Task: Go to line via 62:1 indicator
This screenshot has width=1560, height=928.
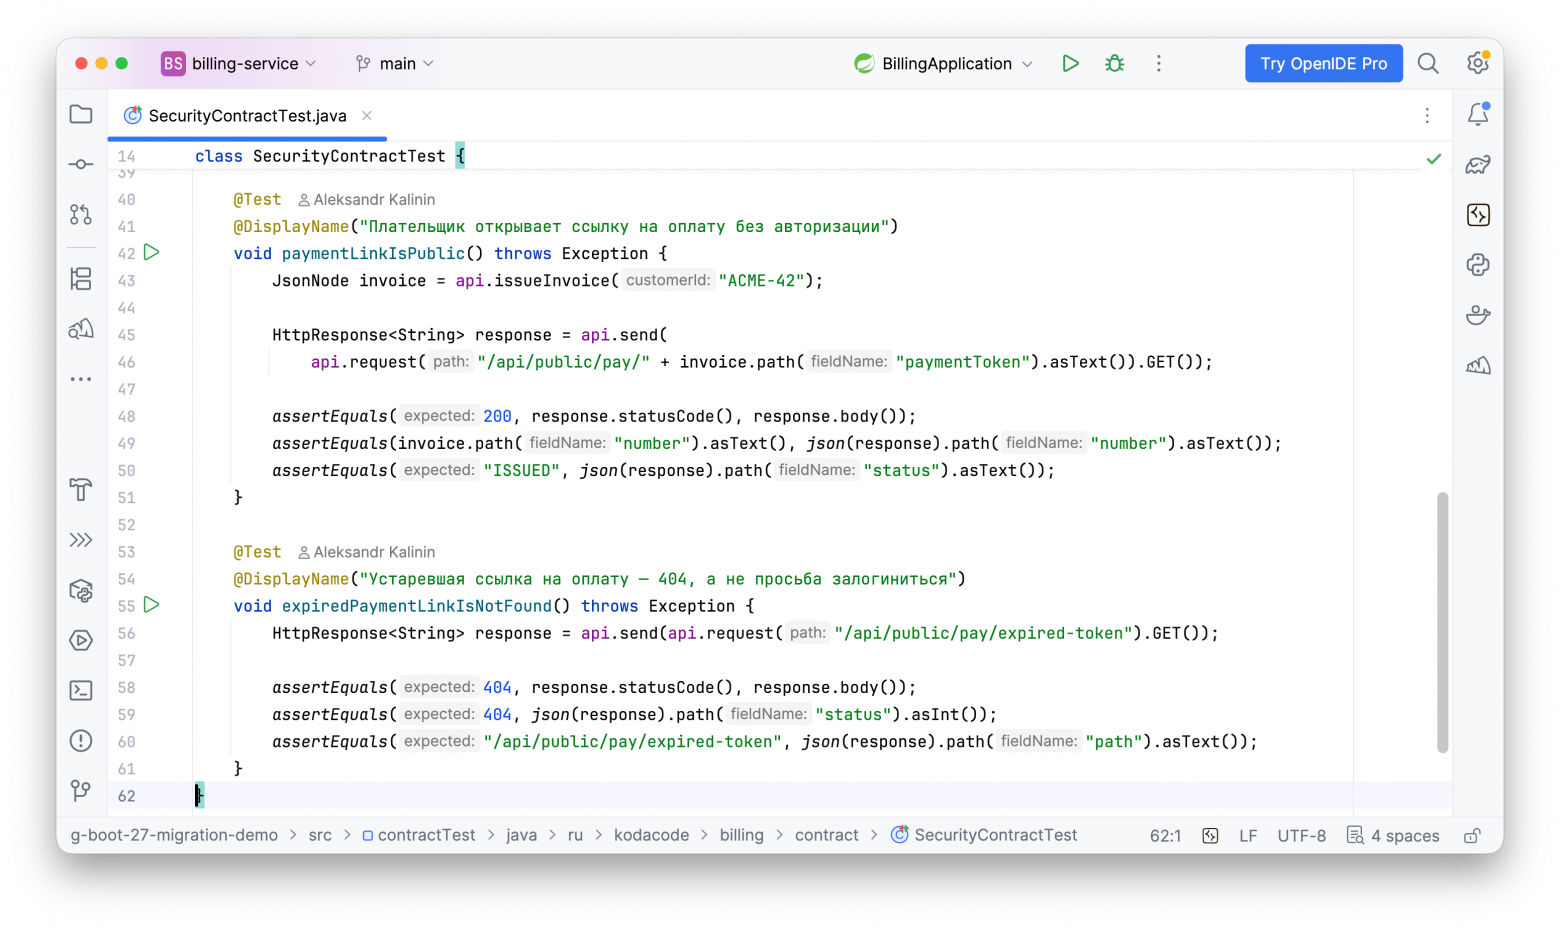Action: [x=1165, y=835]
